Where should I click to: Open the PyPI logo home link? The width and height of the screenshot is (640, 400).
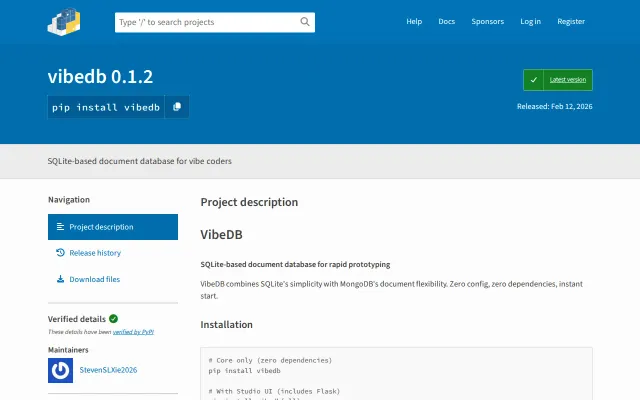tap(64, 22)
